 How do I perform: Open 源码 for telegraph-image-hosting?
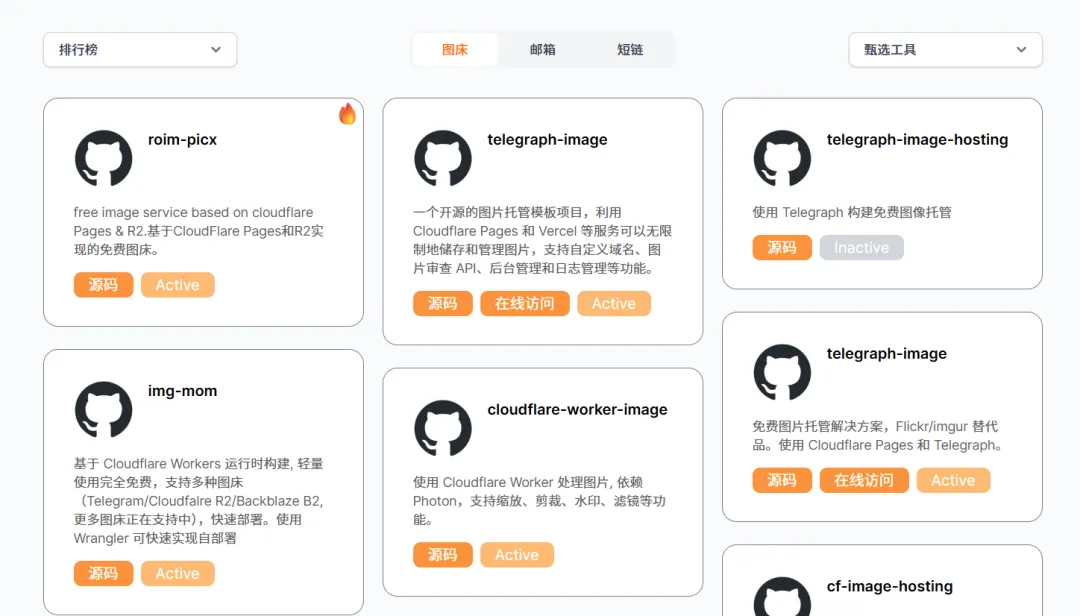[x=782, y=247]
